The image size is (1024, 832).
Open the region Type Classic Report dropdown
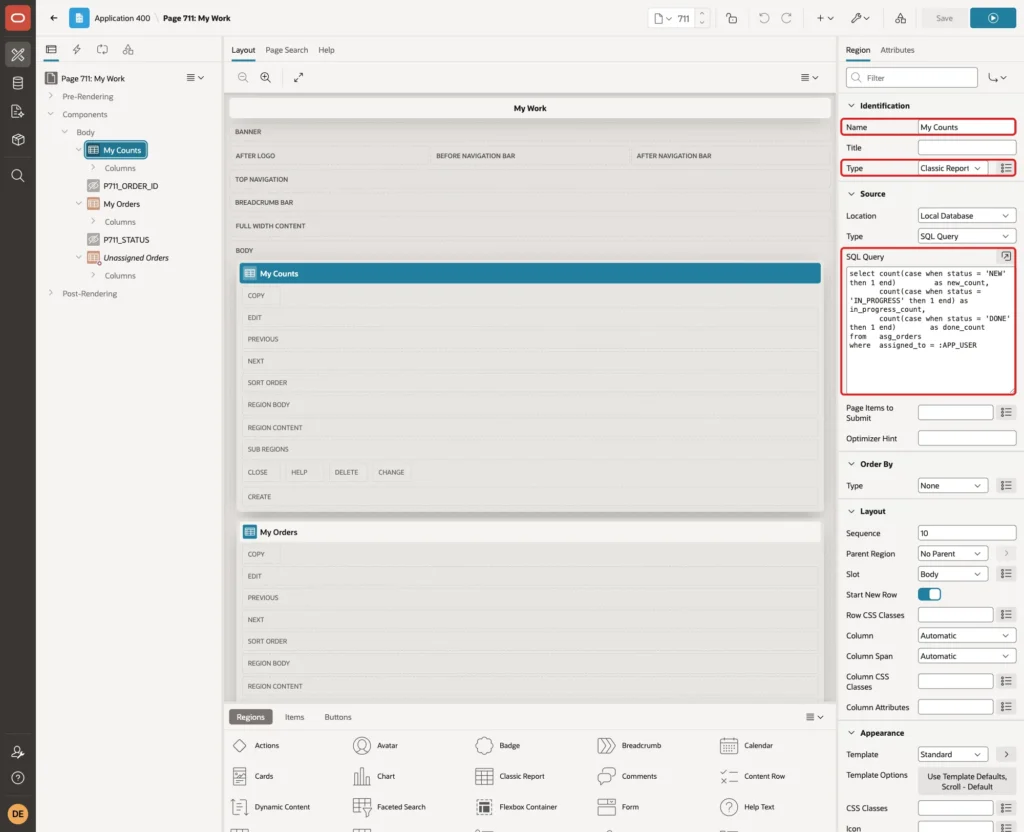(952, 168)
